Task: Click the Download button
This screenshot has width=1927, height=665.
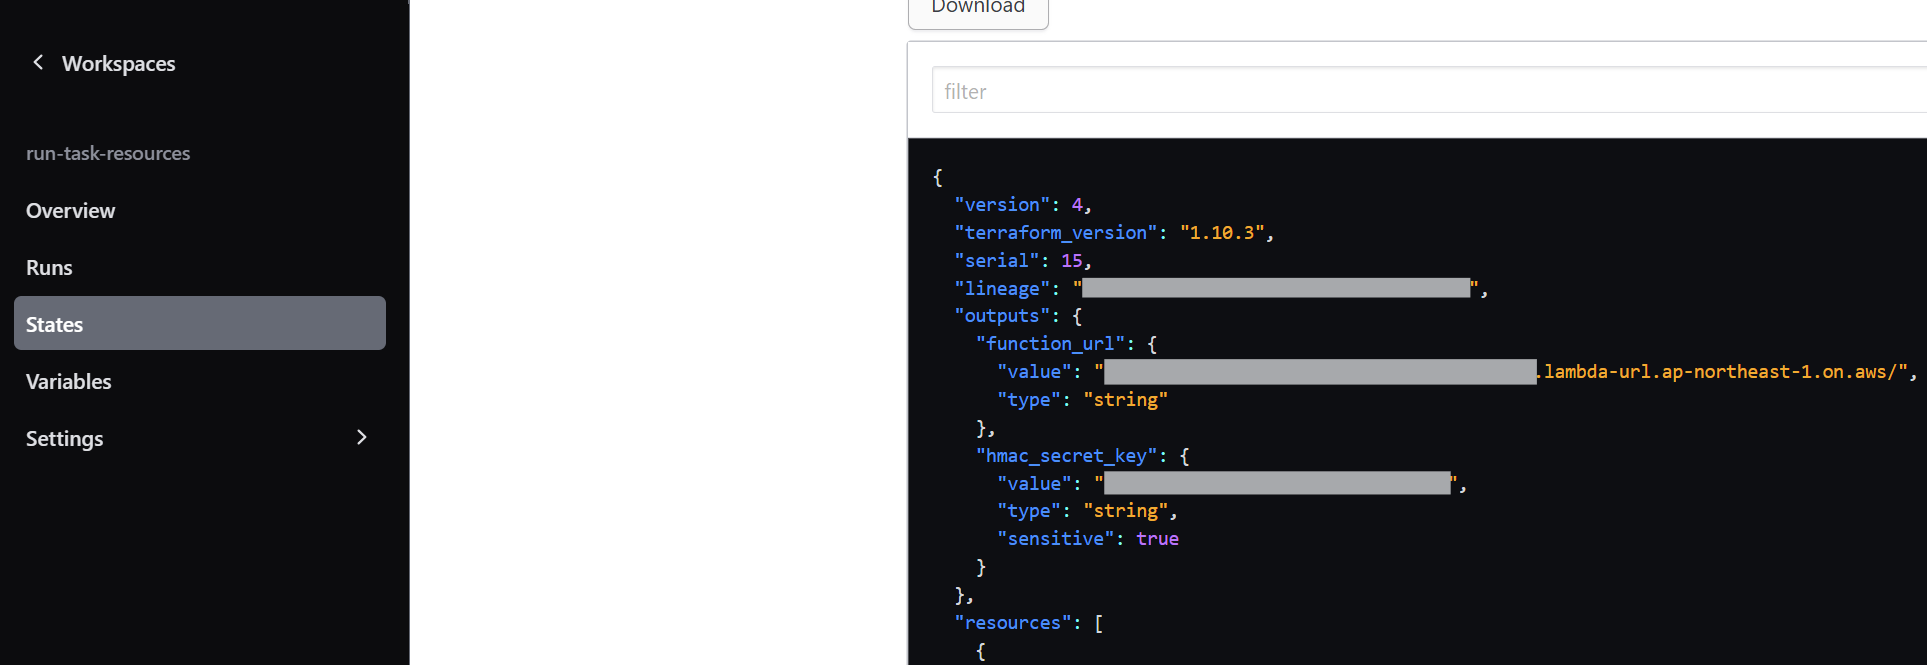Action: 978,8
